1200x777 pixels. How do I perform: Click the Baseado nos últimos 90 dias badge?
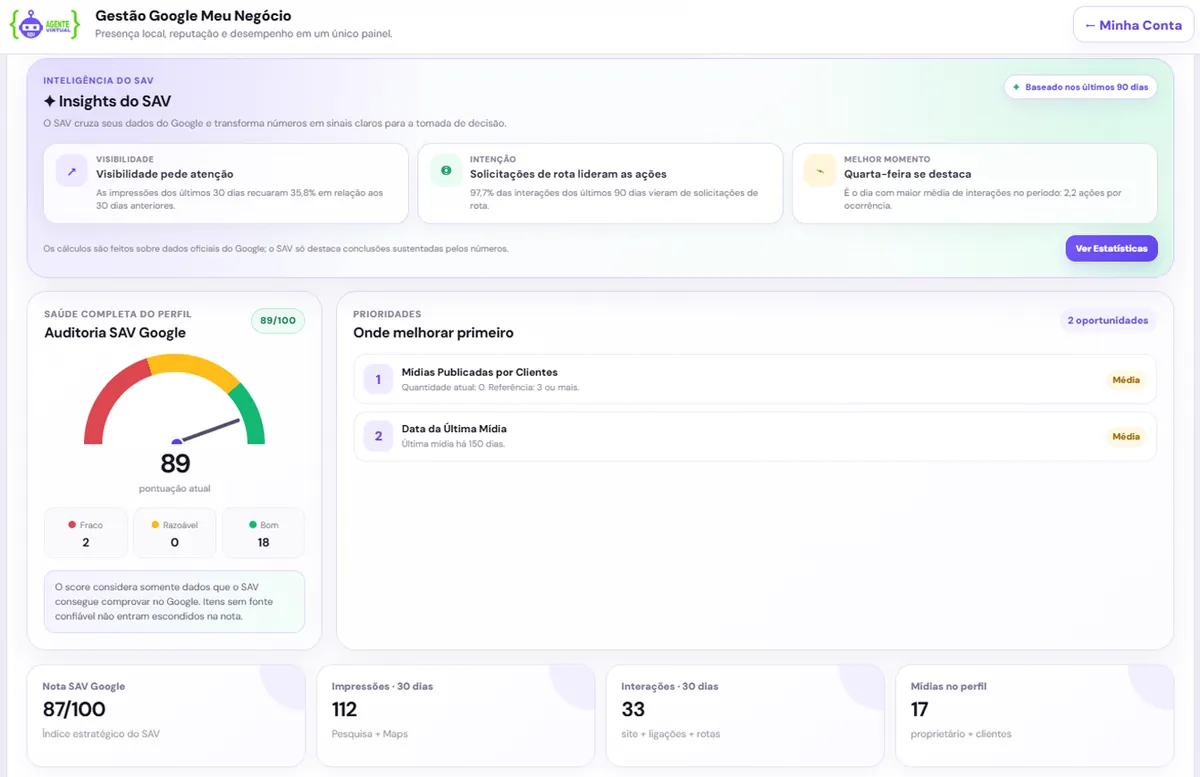[x=1080, y=87]
